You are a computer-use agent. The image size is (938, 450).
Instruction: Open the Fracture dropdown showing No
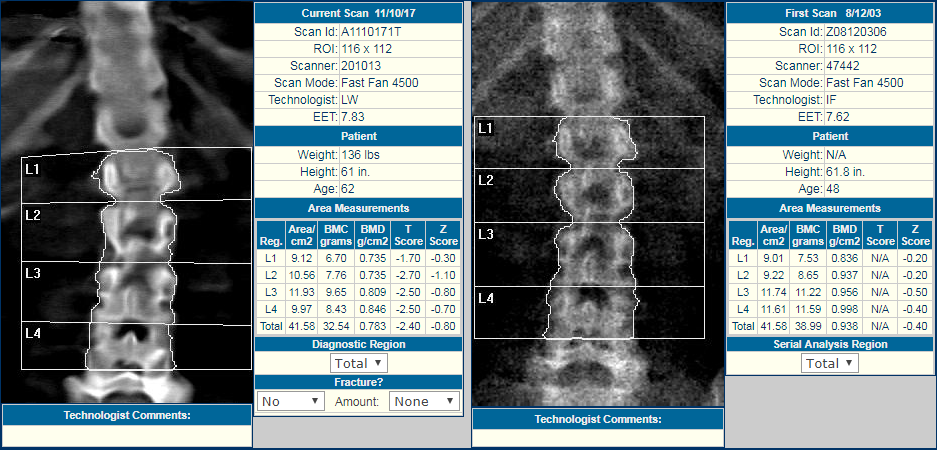pos(291,401)
